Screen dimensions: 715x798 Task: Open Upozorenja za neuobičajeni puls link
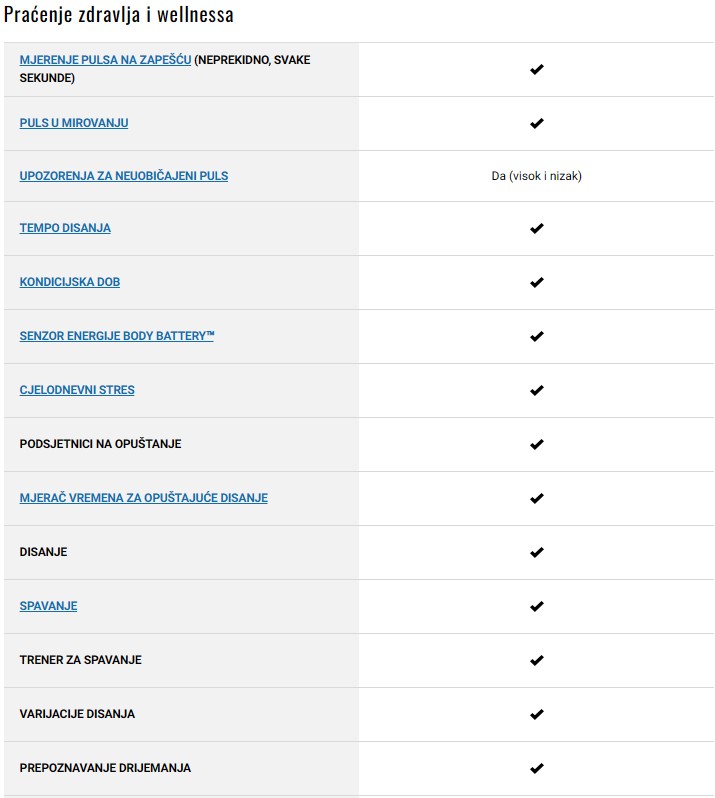[x=124, y=176]
